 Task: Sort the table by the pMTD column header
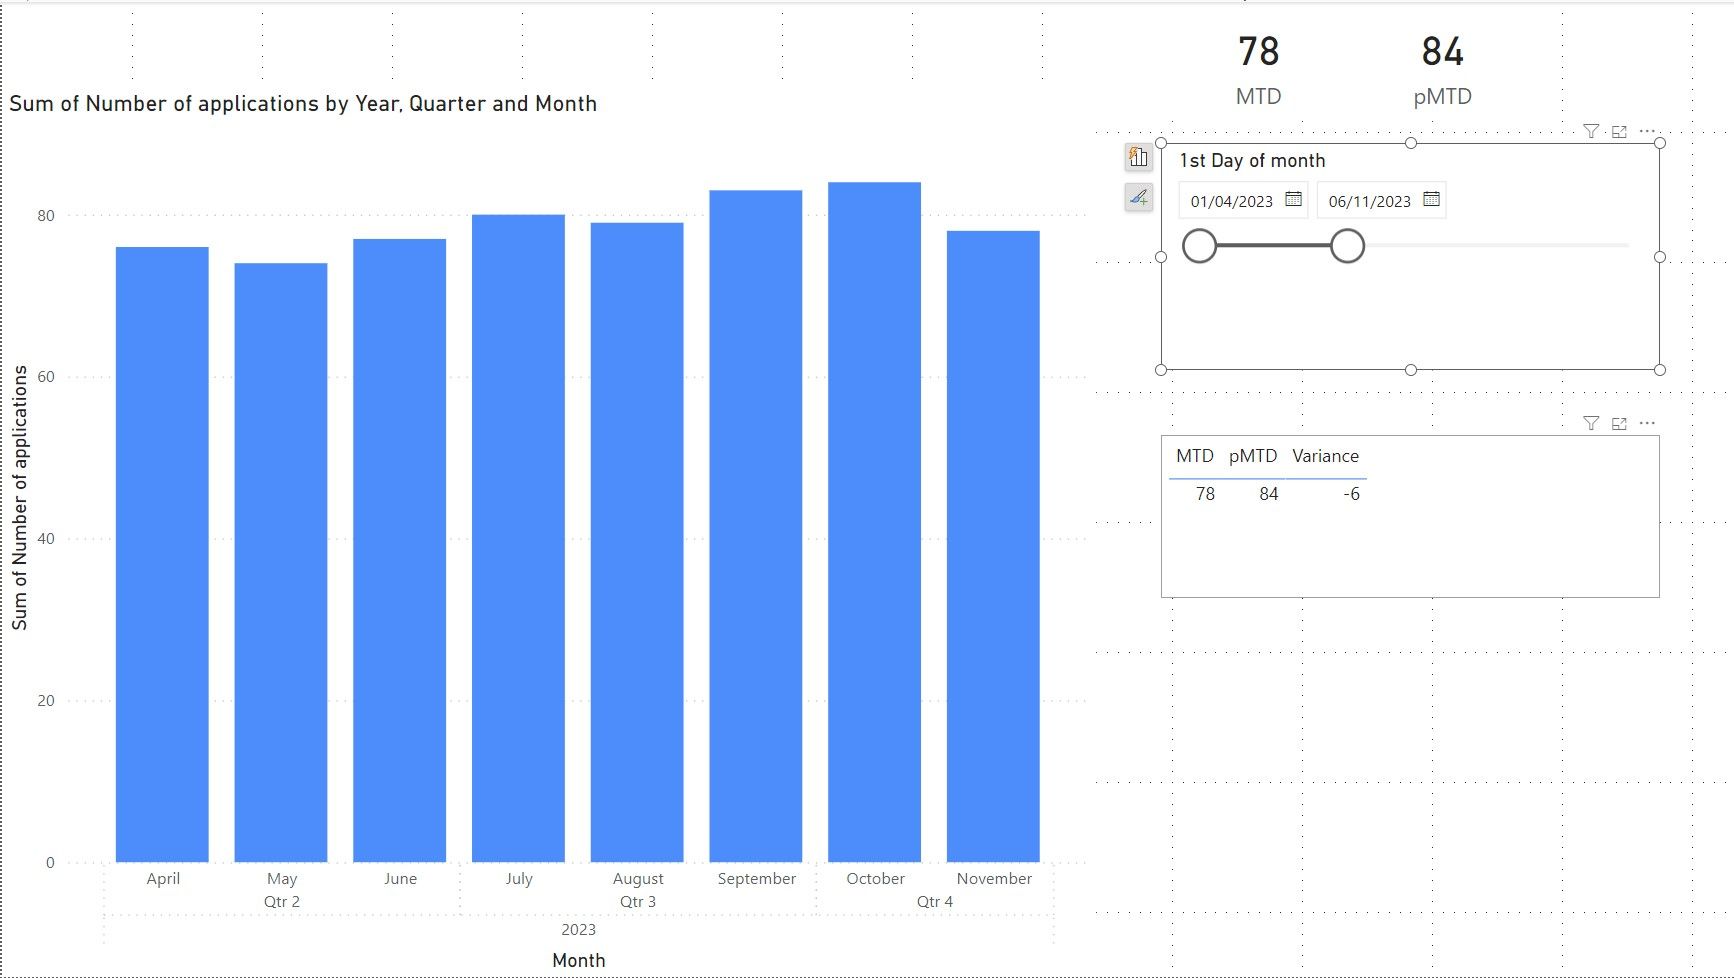coord(1252,456)
